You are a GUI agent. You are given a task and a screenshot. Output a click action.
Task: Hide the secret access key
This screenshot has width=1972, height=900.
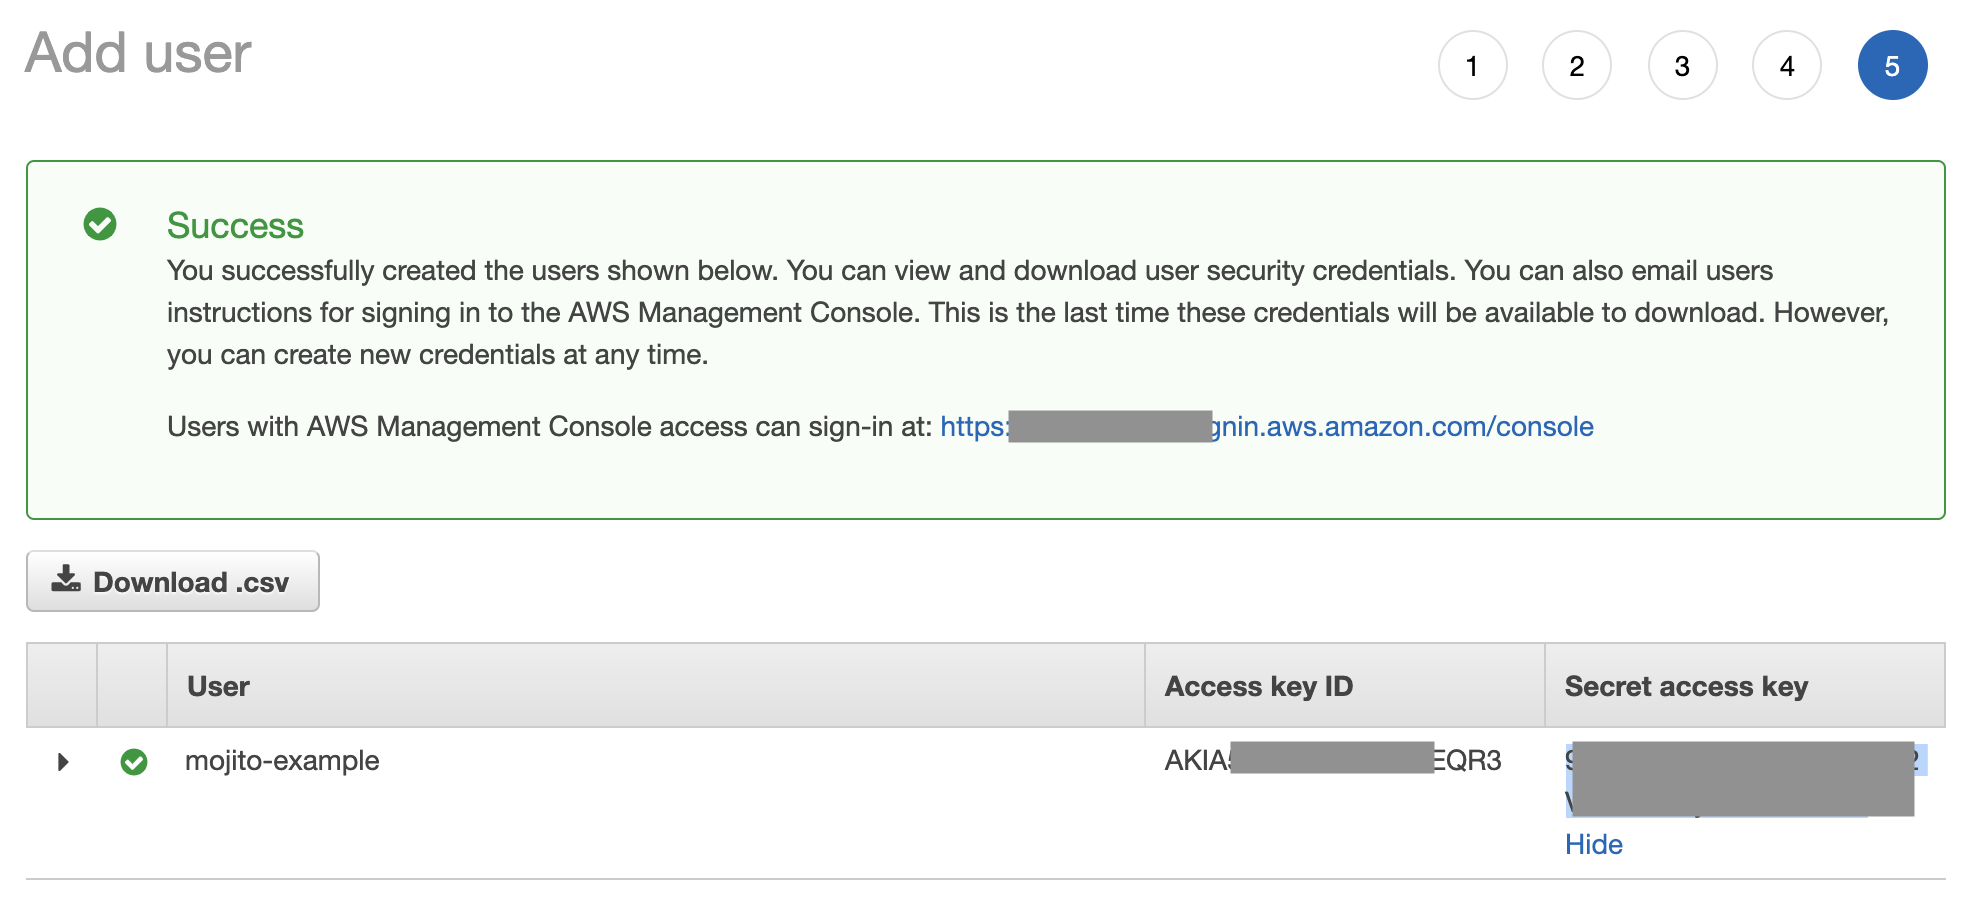pos(1593,845)
